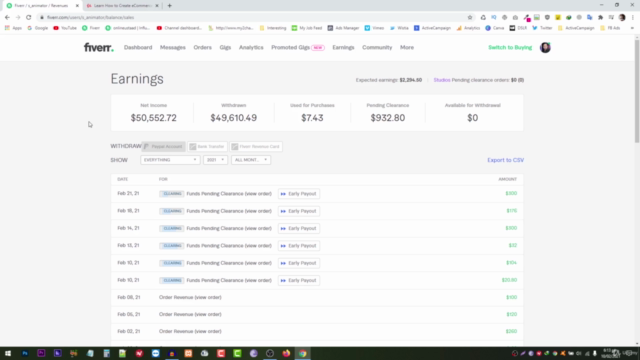Expand the 2021 year dropdown
Image resolution: width=640 pixels, height=360 pixels.
click(x=215, y=160)
